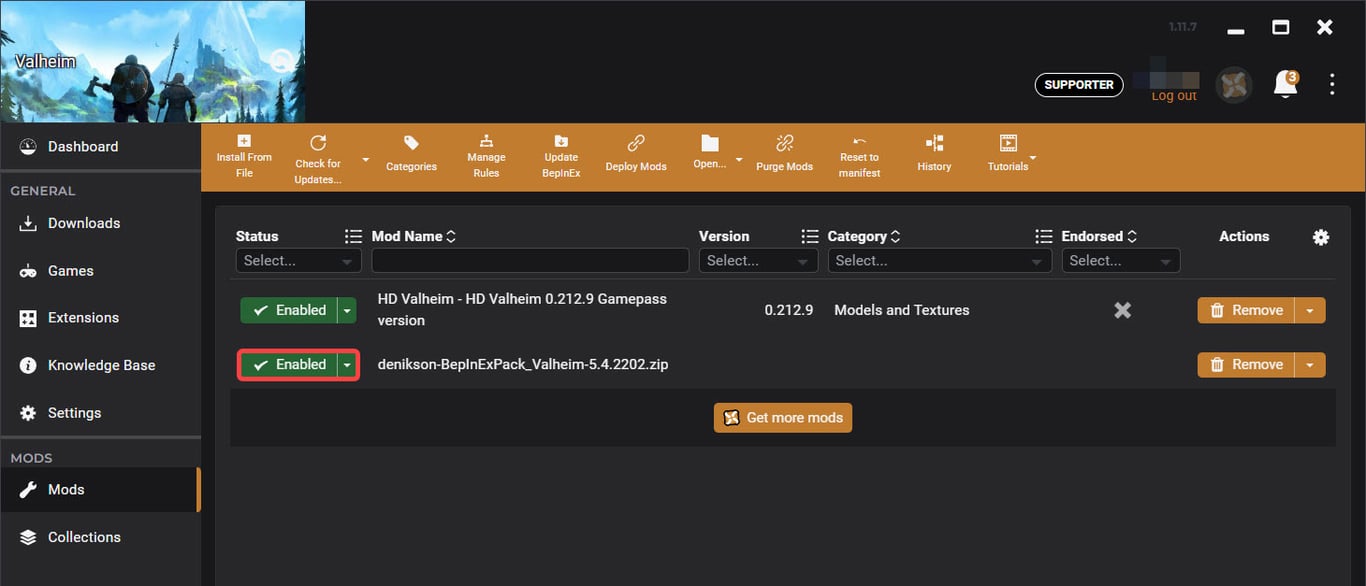Click Reset to manifest icon

click(x=858, y=155)
